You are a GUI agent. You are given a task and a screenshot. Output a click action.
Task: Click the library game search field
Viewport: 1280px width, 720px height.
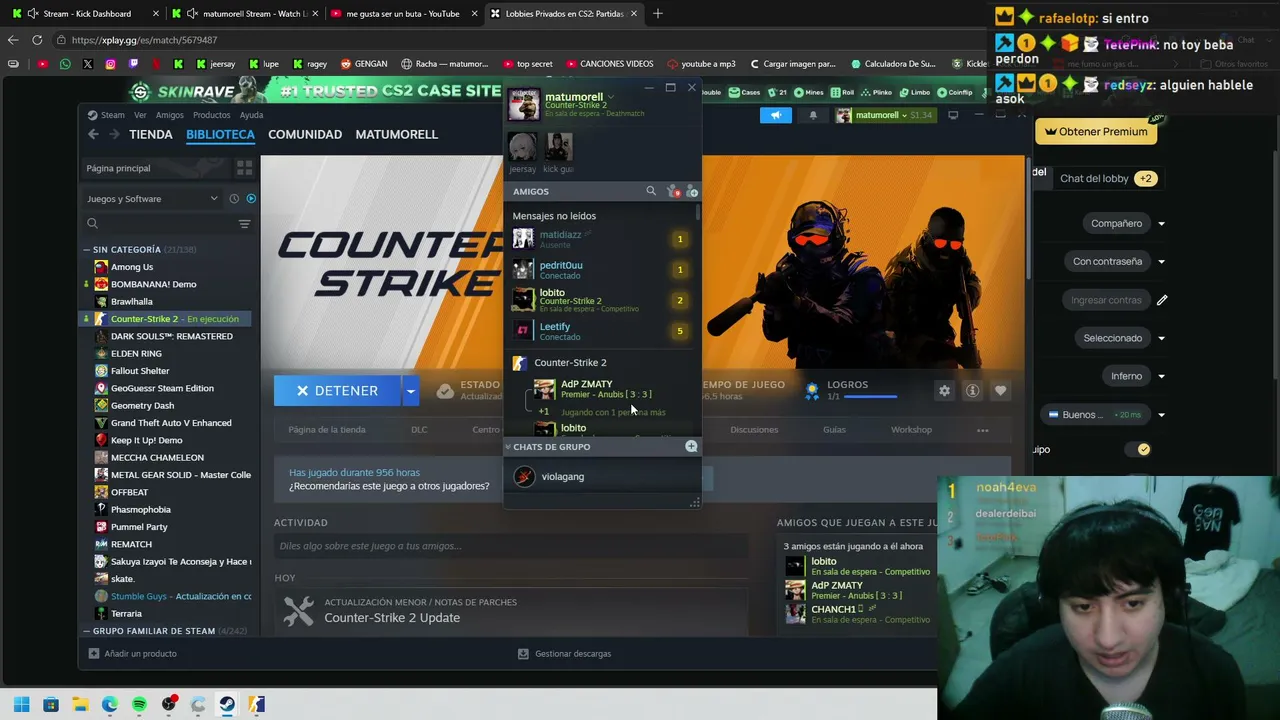coord(159,224)
